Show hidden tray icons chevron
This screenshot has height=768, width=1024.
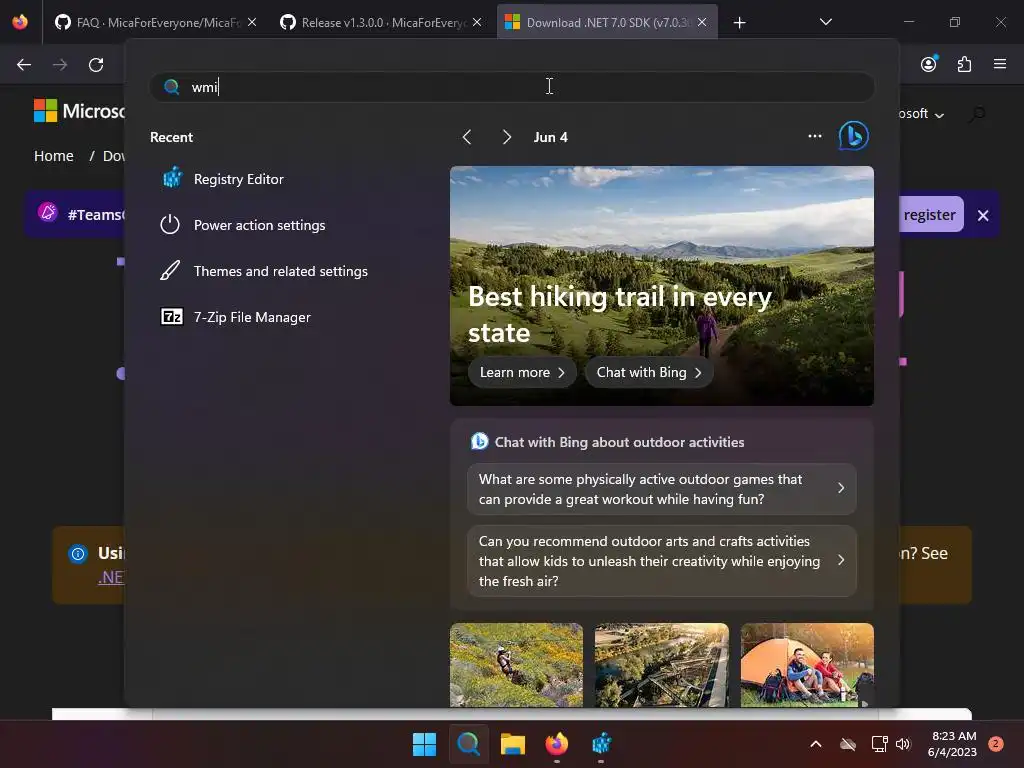816,744
